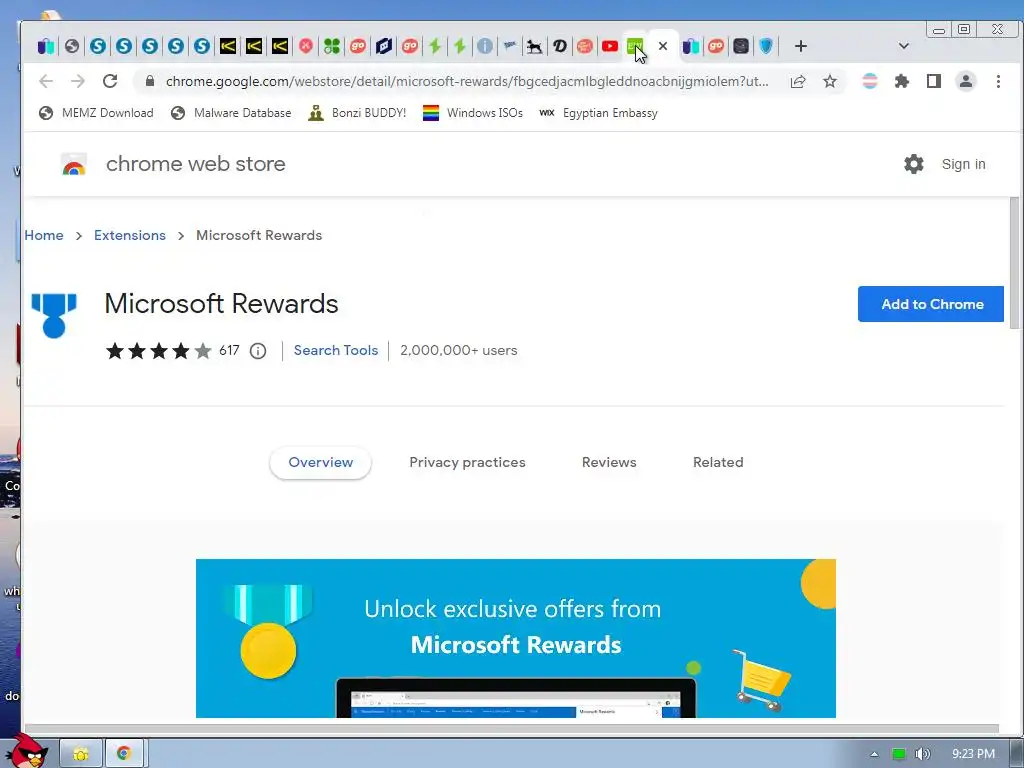This screenshot has width=1024, height=768.
Task: Switch to the dark blue tilted square tab
Action: (384, 46)
